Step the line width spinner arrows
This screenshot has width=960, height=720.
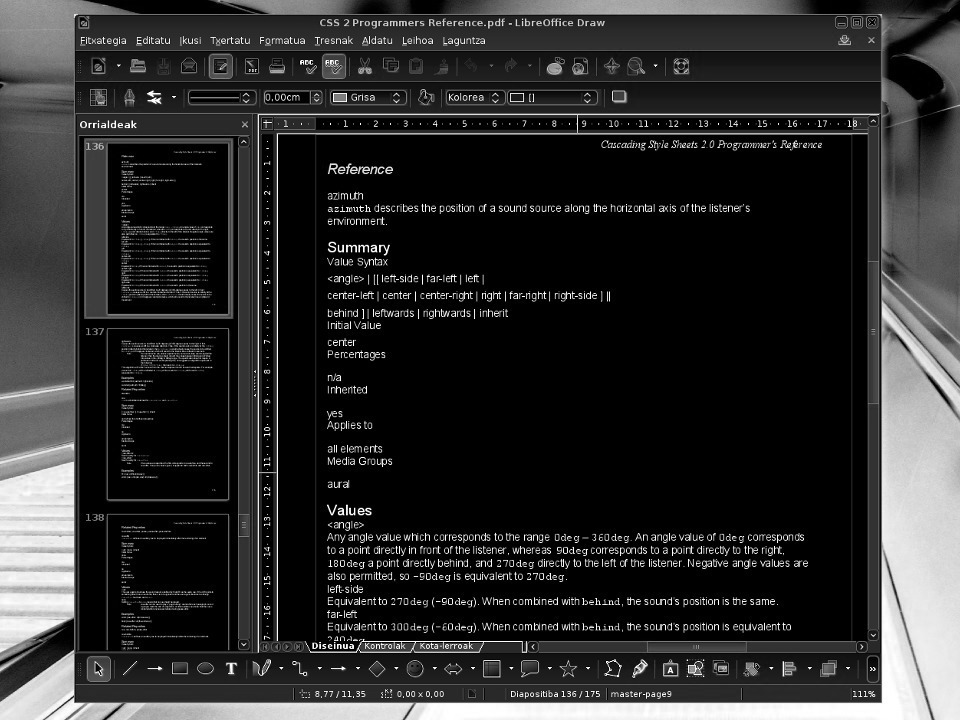coord(317,97)
